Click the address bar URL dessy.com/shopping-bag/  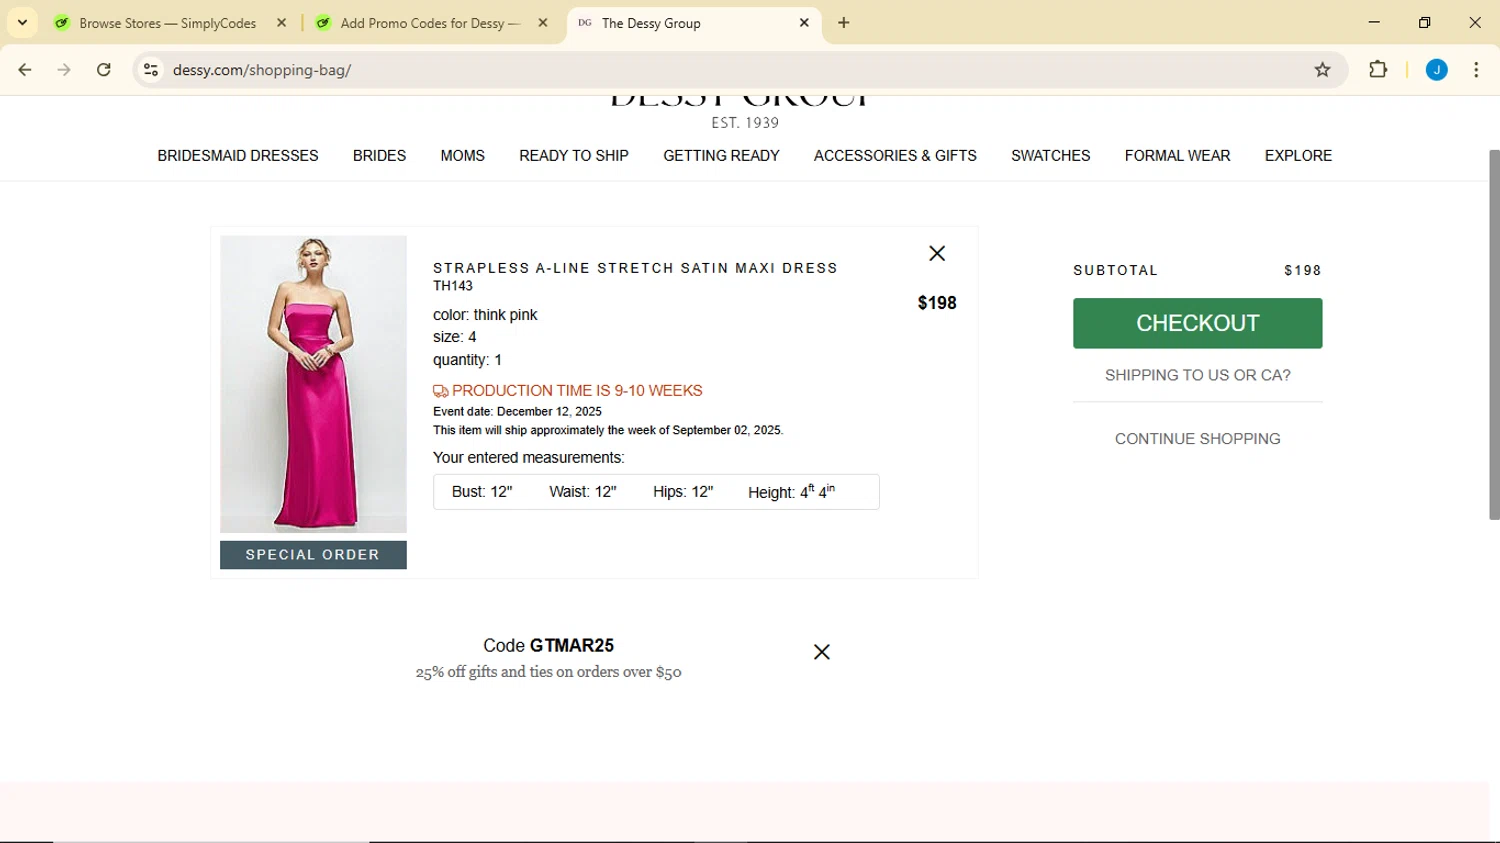click(x=262, y=70)
